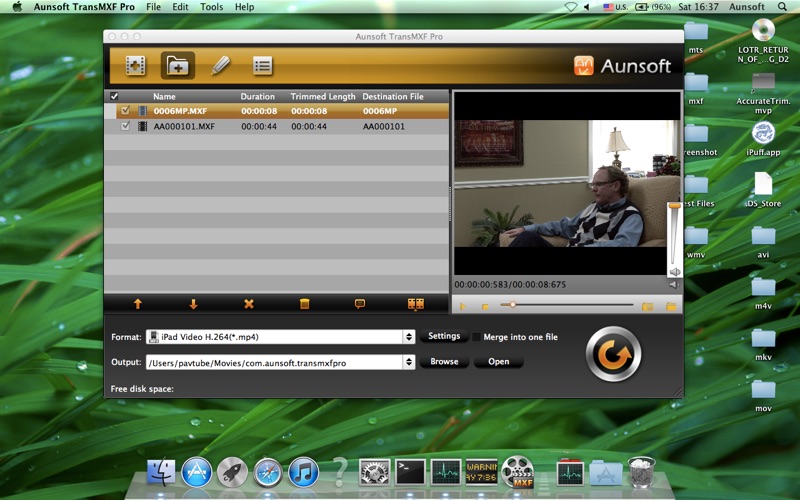Screen dimensions: 800x500
Task: Click the Output path field
Action: [274, 362]
